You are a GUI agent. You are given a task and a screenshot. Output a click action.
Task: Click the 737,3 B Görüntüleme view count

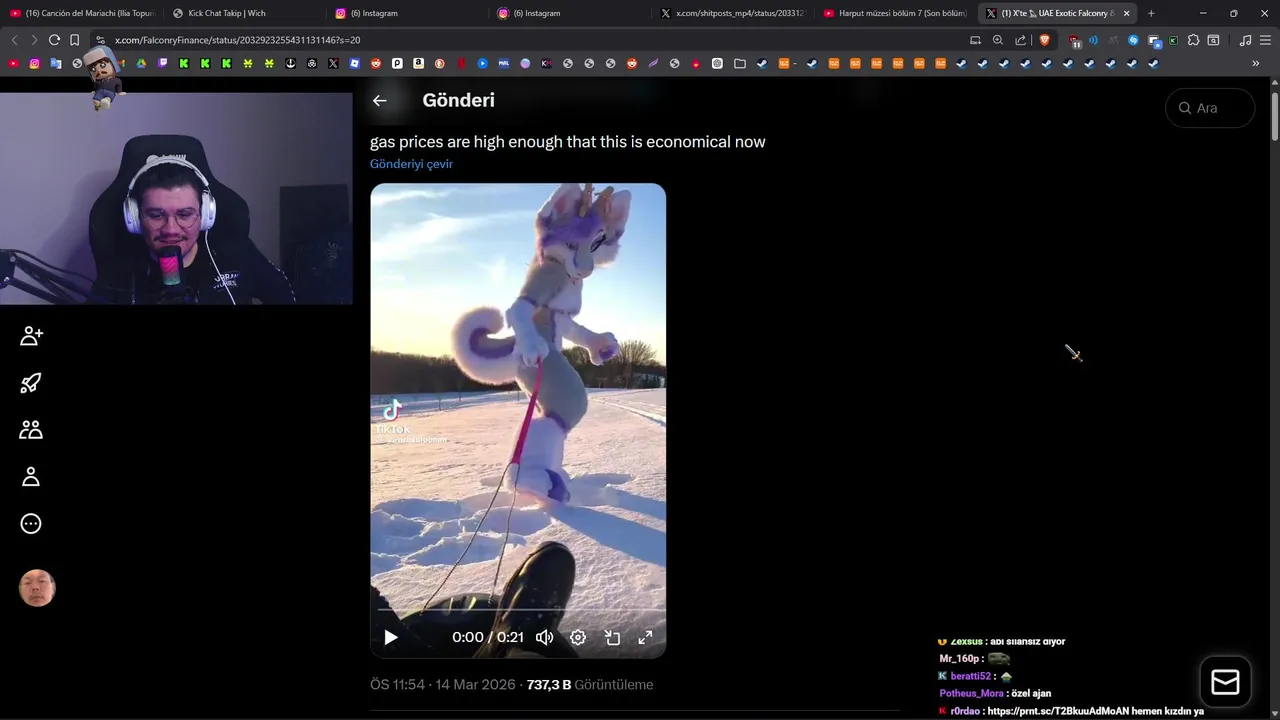coord(590,685)
